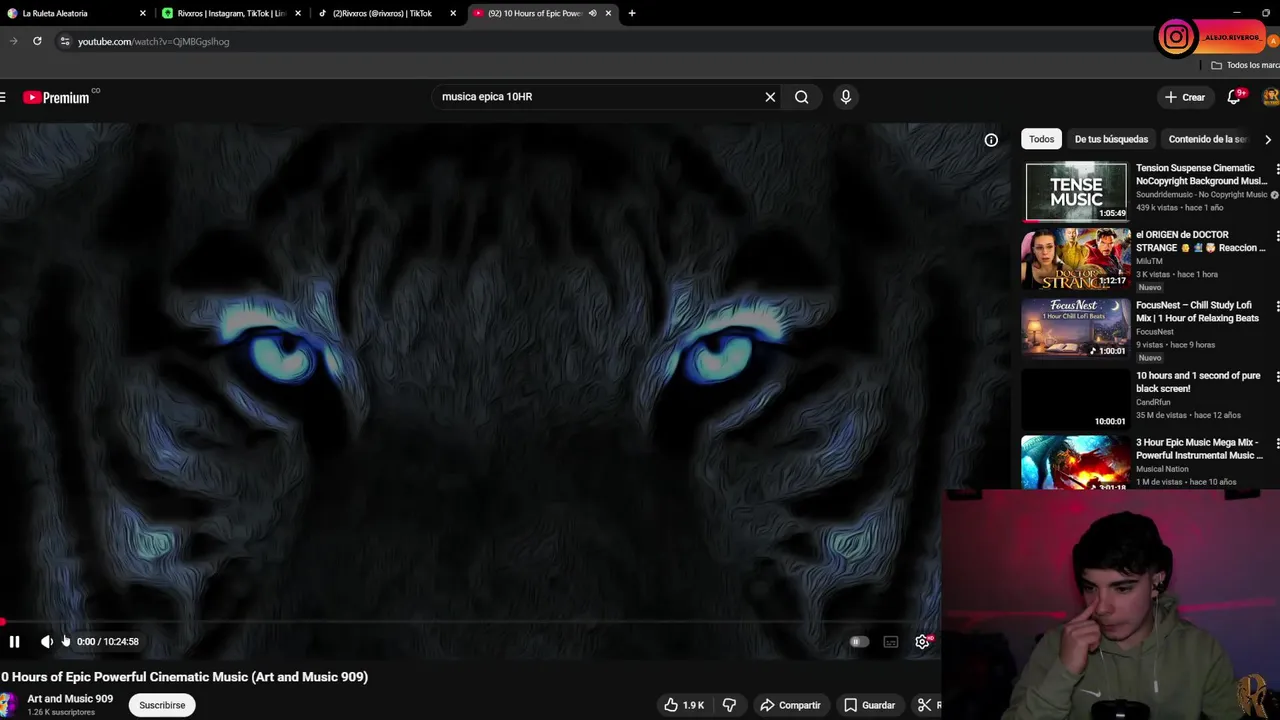Open options menu for FocusNest video
Screen dimensions: 1280x720
point(1277,306)
